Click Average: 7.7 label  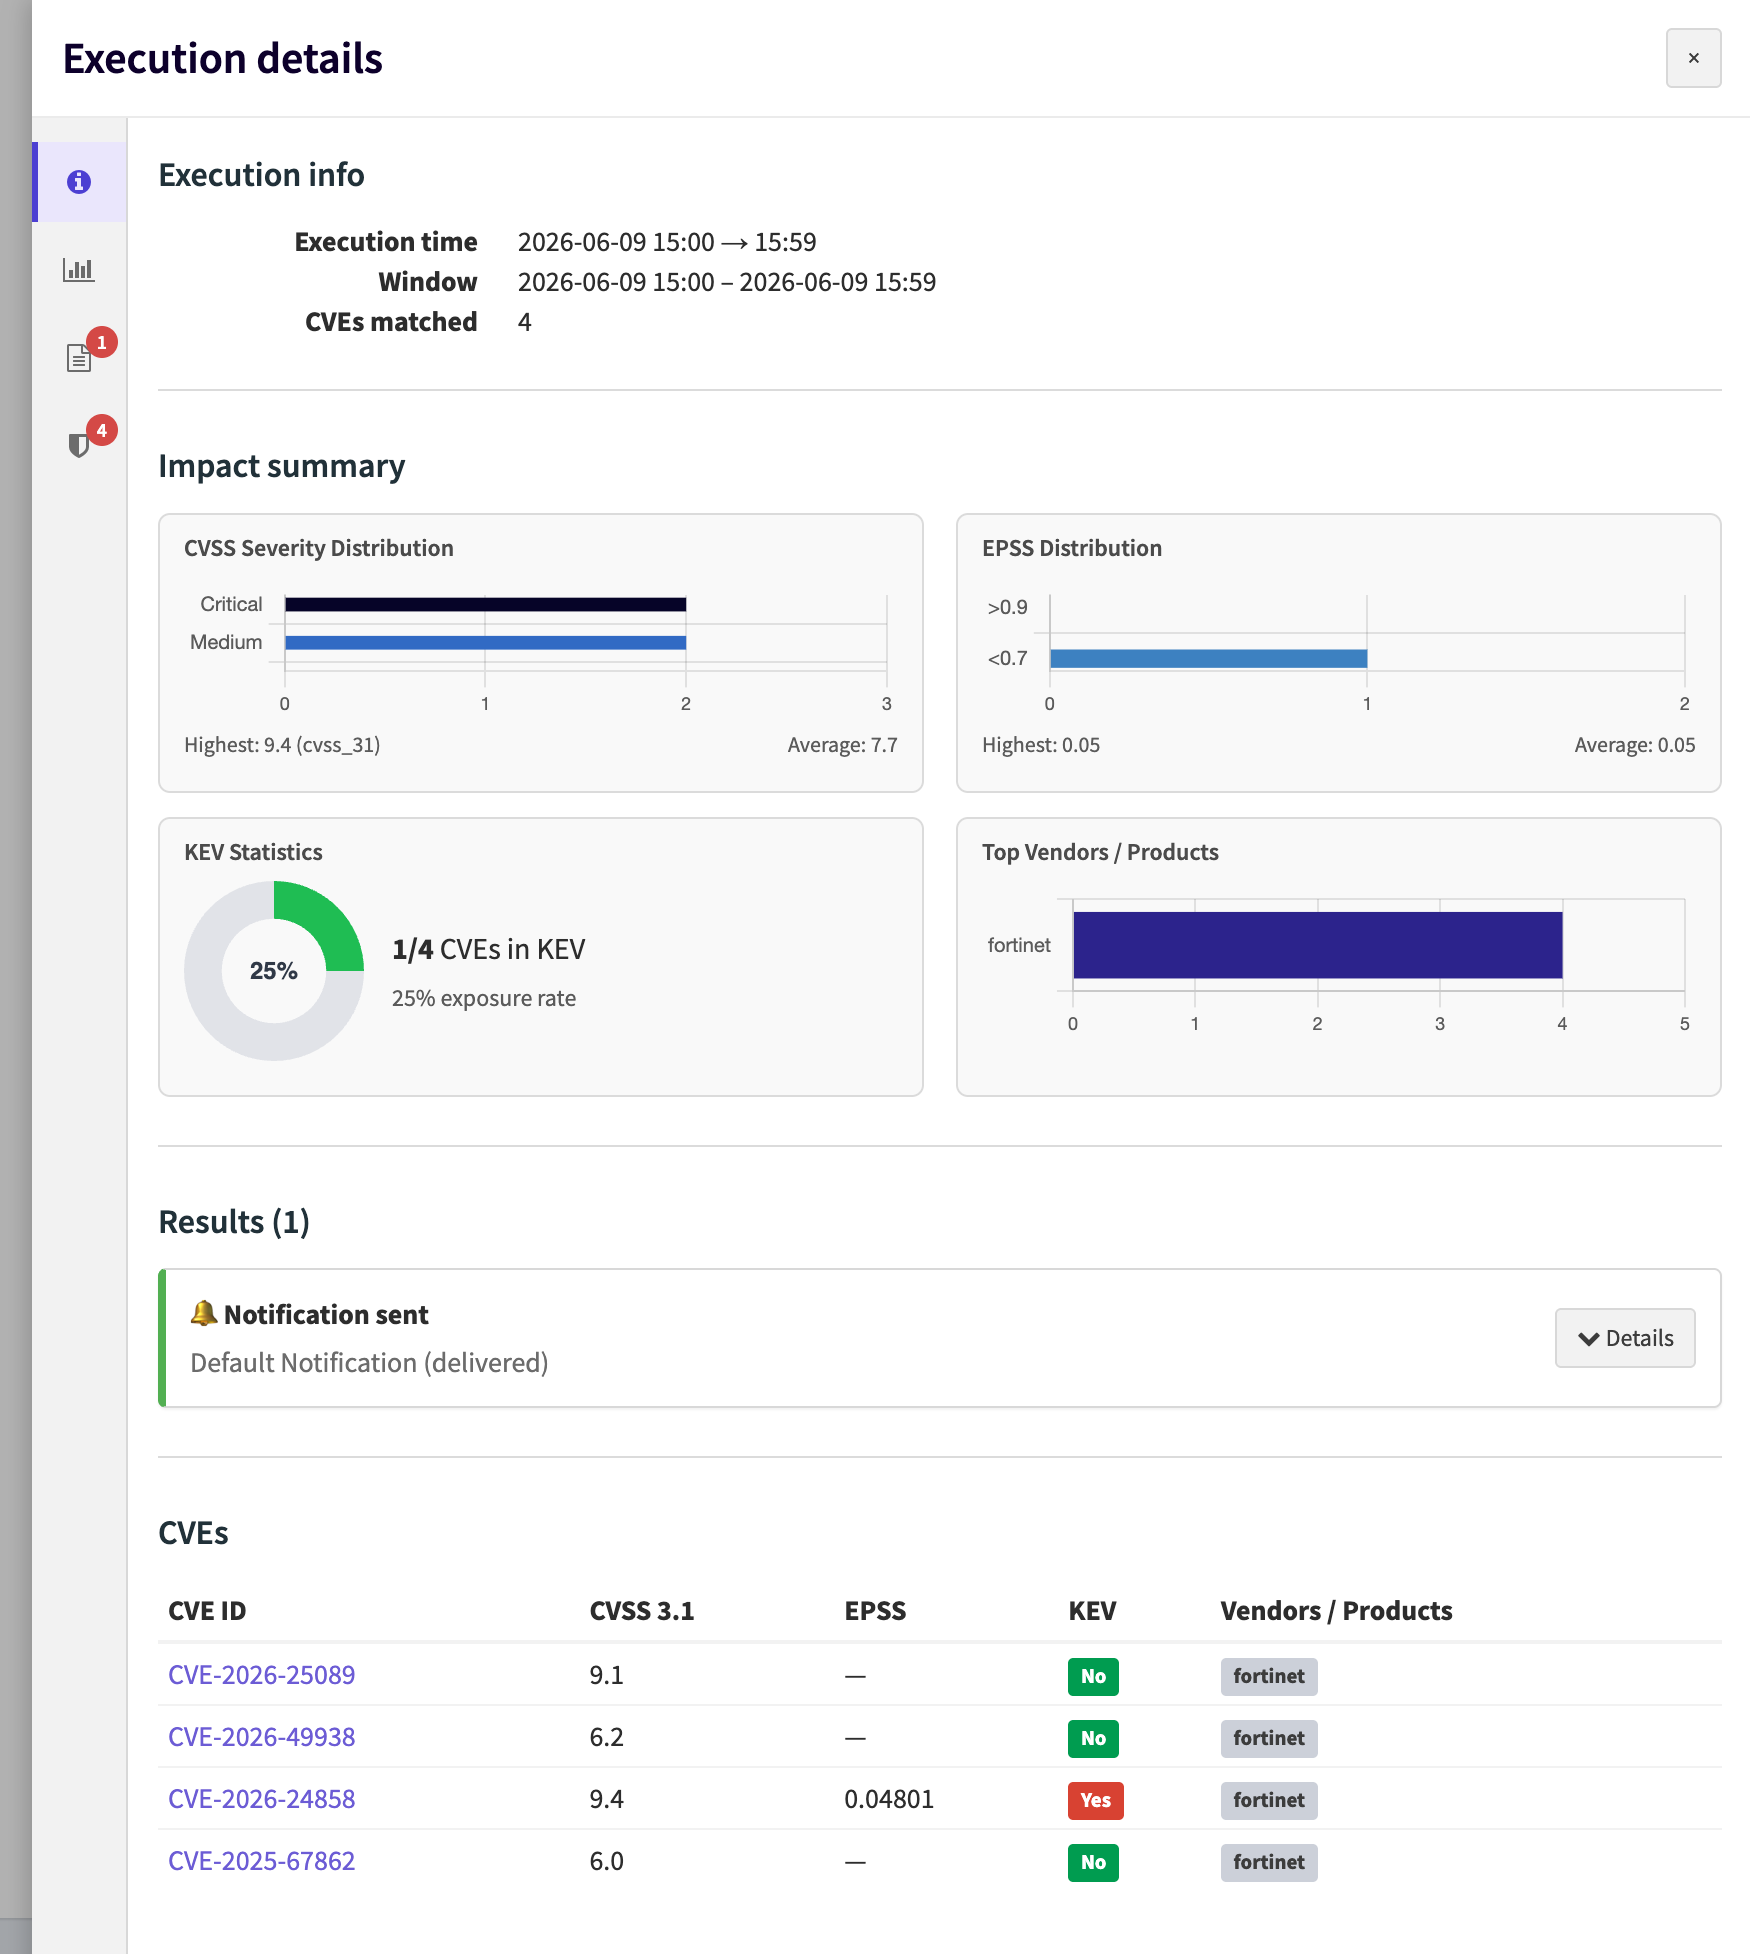coord(842,745)
